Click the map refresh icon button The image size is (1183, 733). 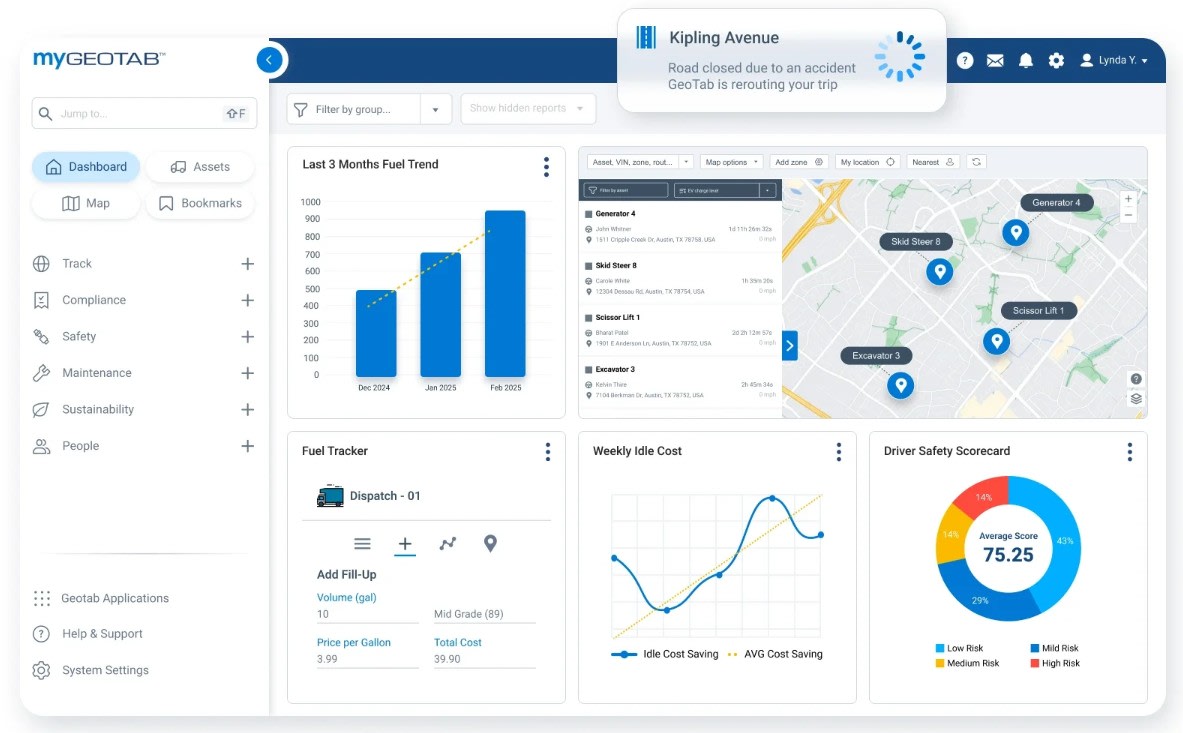(977, 162)
